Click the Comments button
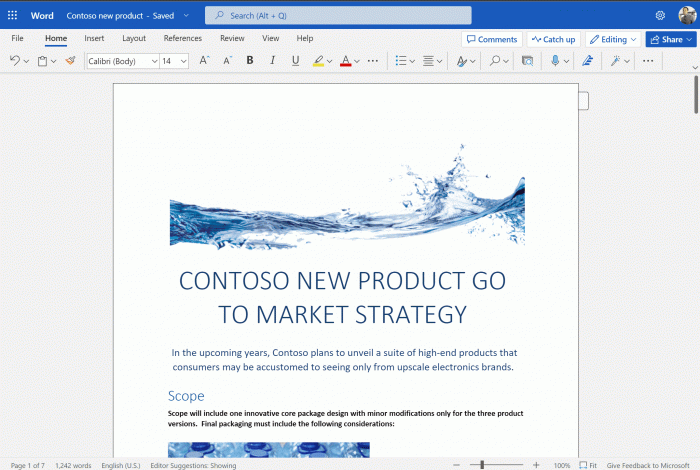This screenshot has height=470, width=700. (x=492, y=39)
